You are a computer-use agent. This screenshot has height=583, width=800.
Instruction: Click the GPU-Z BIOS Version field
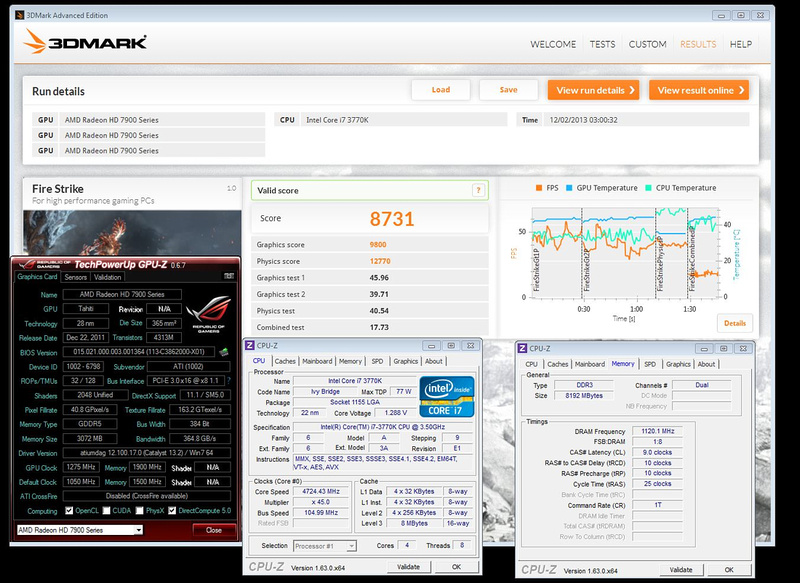coord(139,352)
